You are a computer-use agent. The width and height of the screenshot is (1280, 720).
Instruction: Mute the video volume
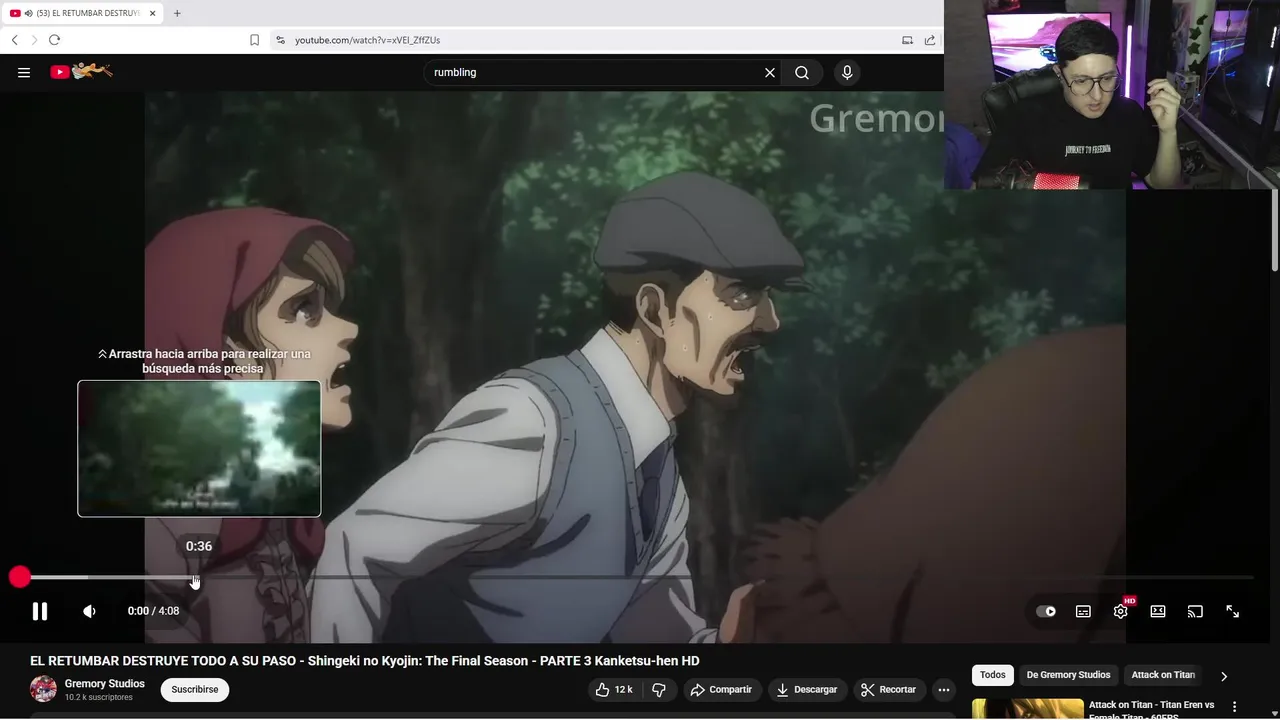point(89,611)
